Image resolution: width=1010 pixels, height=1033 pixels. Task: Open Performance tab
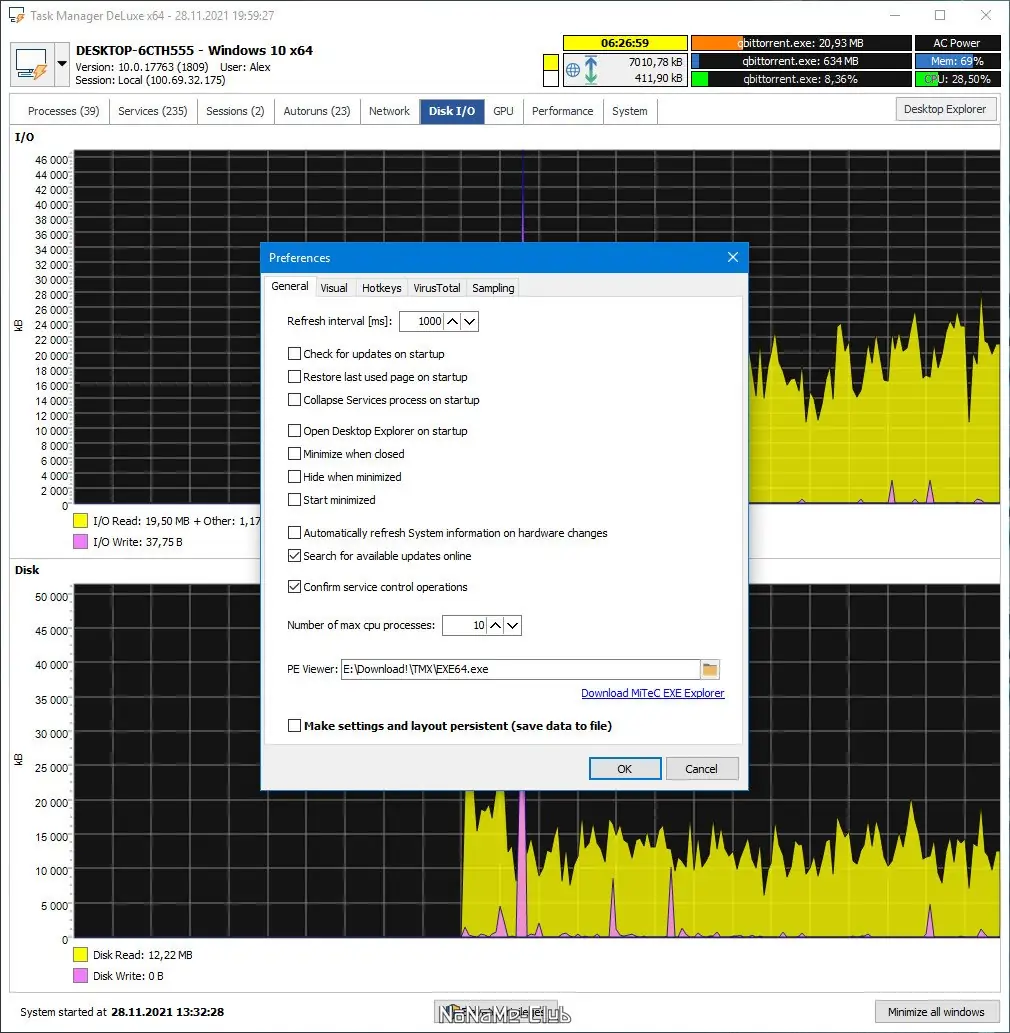563,111
